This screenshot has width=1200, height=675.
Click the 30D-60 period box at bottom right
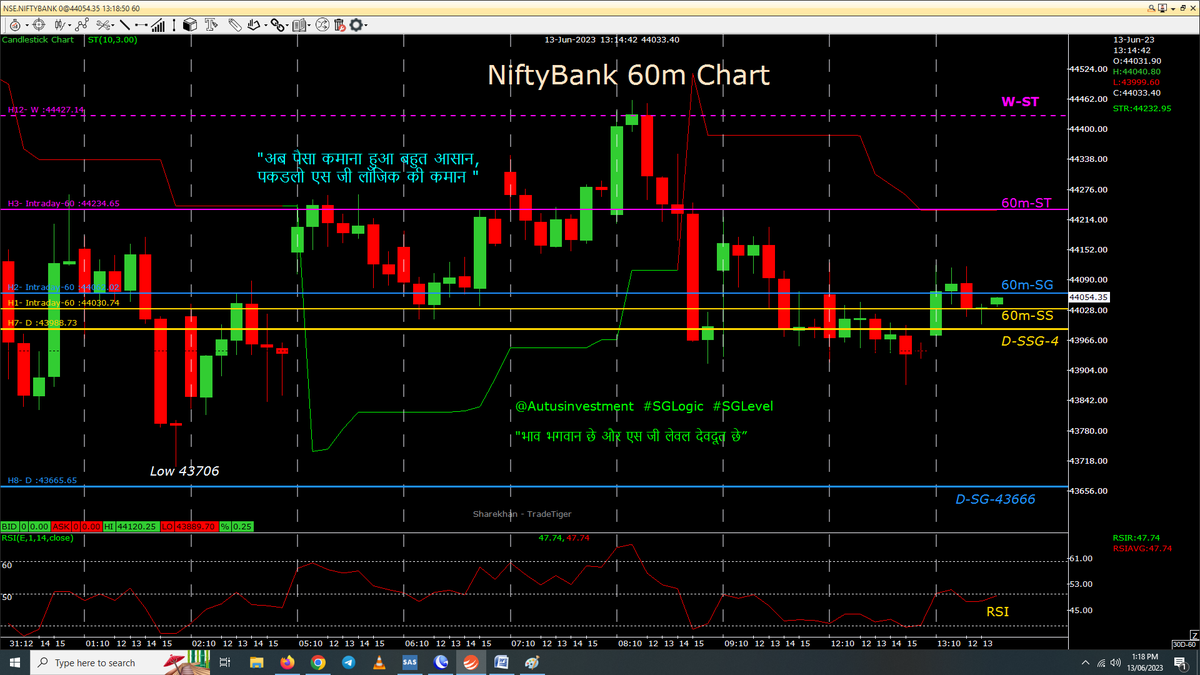point(1183,643)
